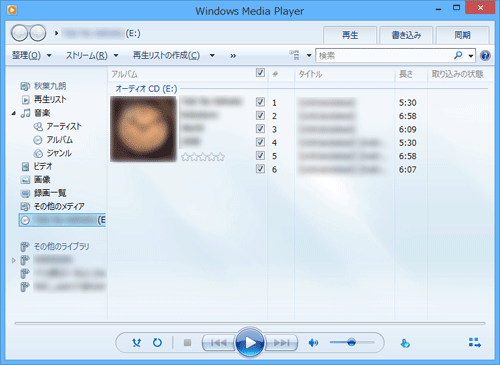Open the 秋葉九朗 library item
Image resolution: width=500 pixels, height=365 pixels.
click(50, 86)
